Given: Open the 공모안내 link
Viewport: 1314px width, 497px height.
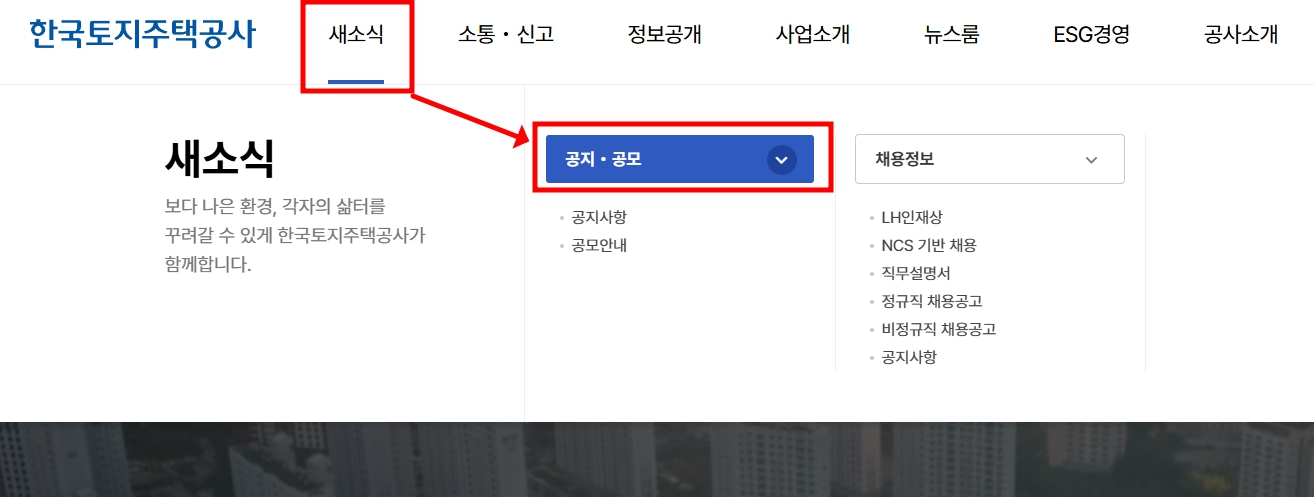Looking at the screenshot, I should pyautogui.click(x=599, y=245).
